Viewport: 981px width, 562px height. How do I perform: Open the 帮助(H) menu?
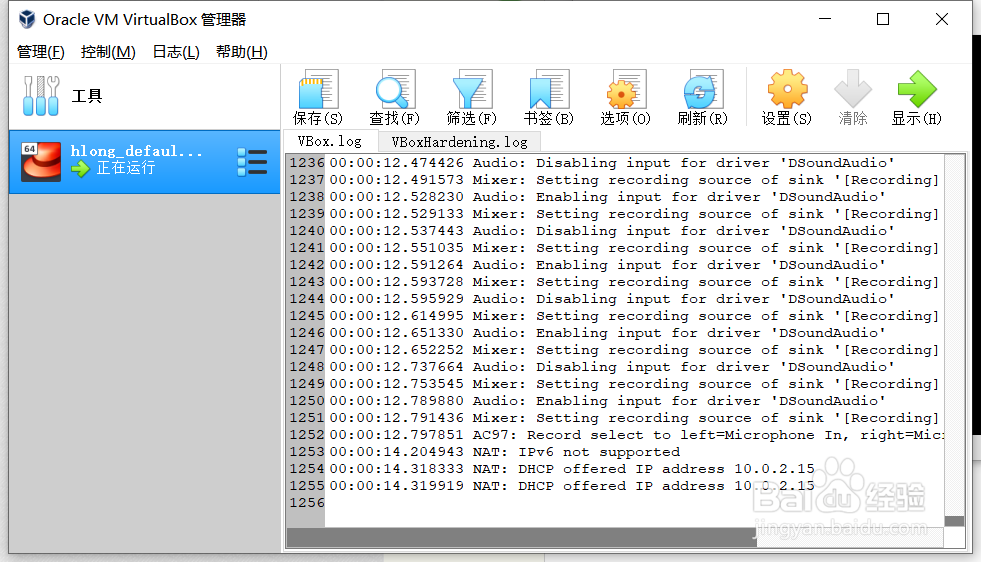[x=241, y=52]
